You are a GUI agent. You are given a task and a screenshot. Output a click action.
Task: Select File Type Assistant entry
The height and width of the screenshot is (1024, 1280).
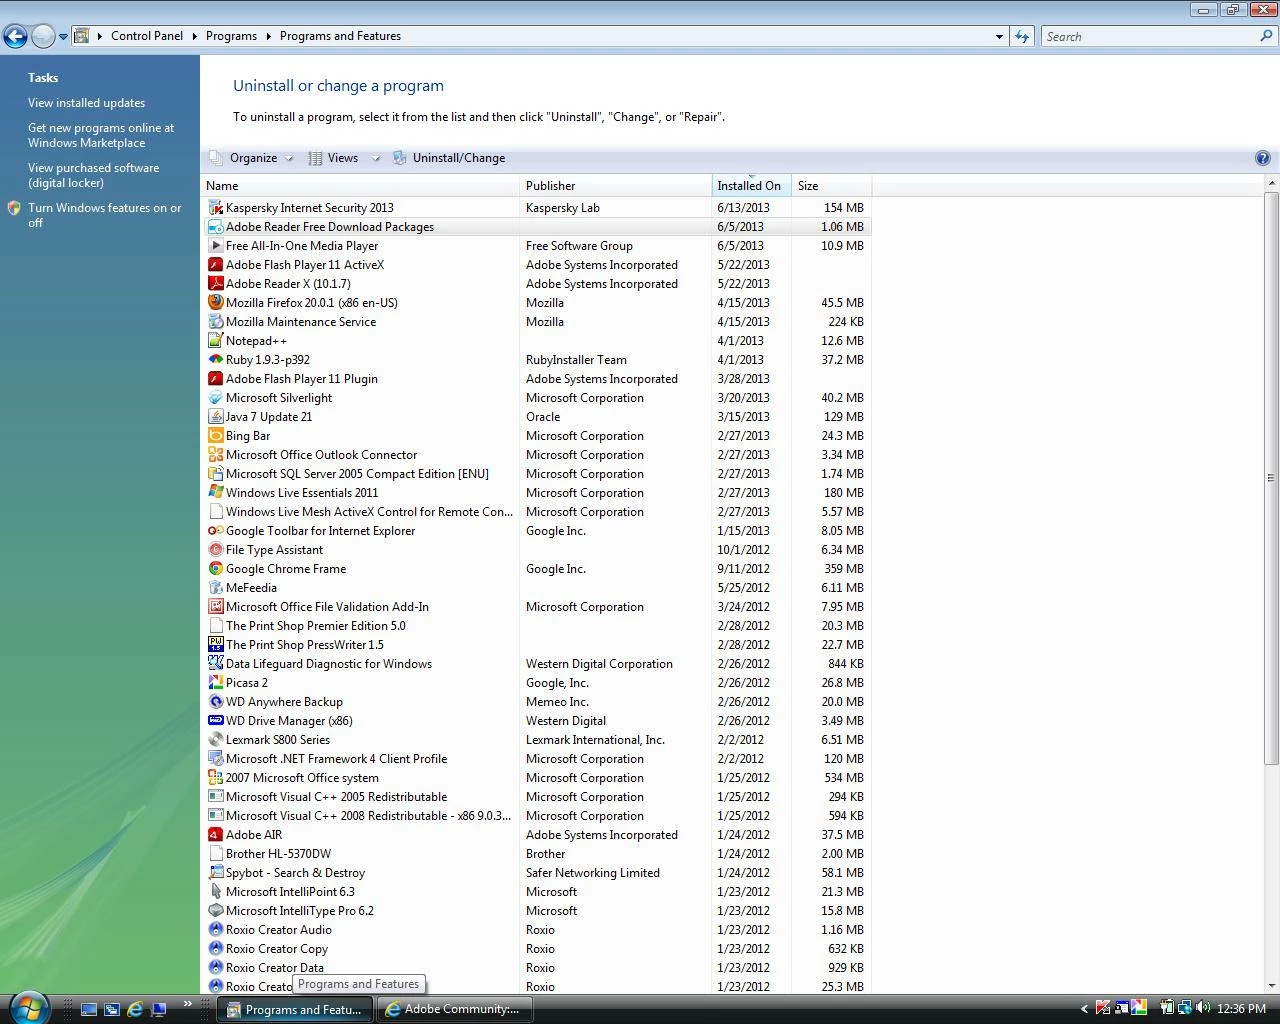pyautogui.click(x=537, y=550)
